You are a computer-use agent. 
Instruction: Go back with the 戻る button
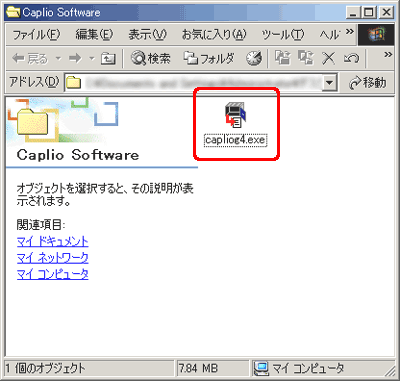pos(30,59)
